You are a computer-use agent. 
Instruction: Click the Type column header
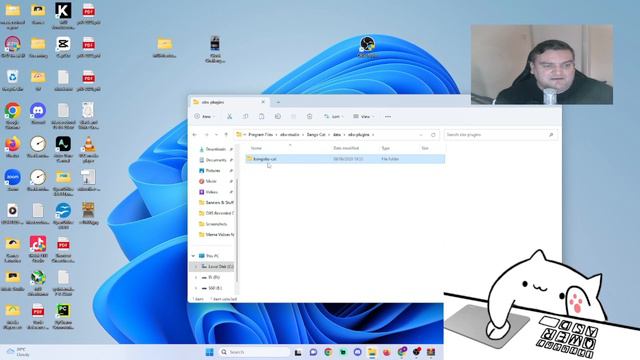385,148
